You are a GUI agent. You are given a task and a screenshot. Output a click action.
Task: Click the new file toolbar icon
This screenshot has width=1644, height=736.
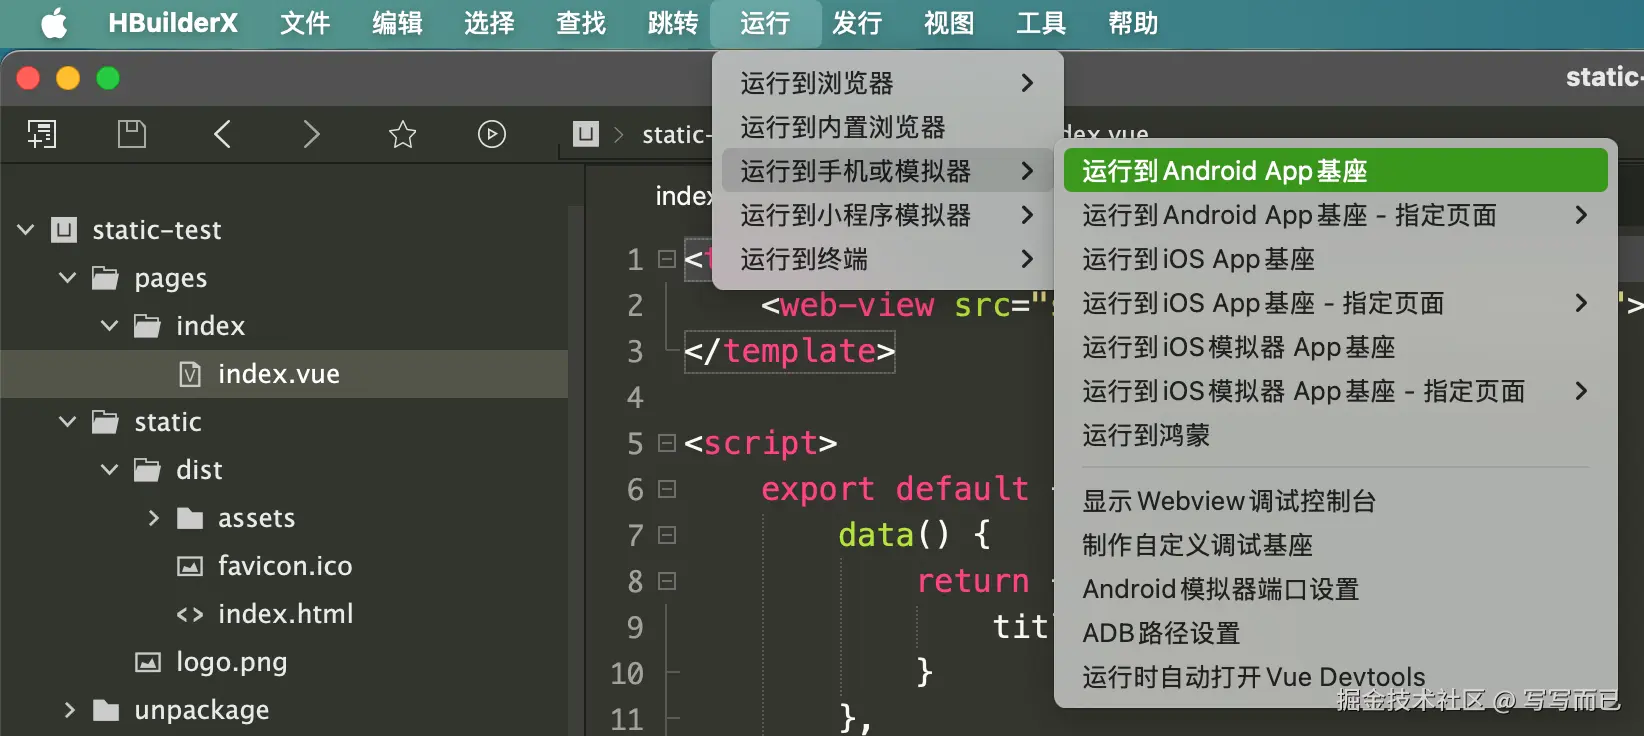coord(41,134)
